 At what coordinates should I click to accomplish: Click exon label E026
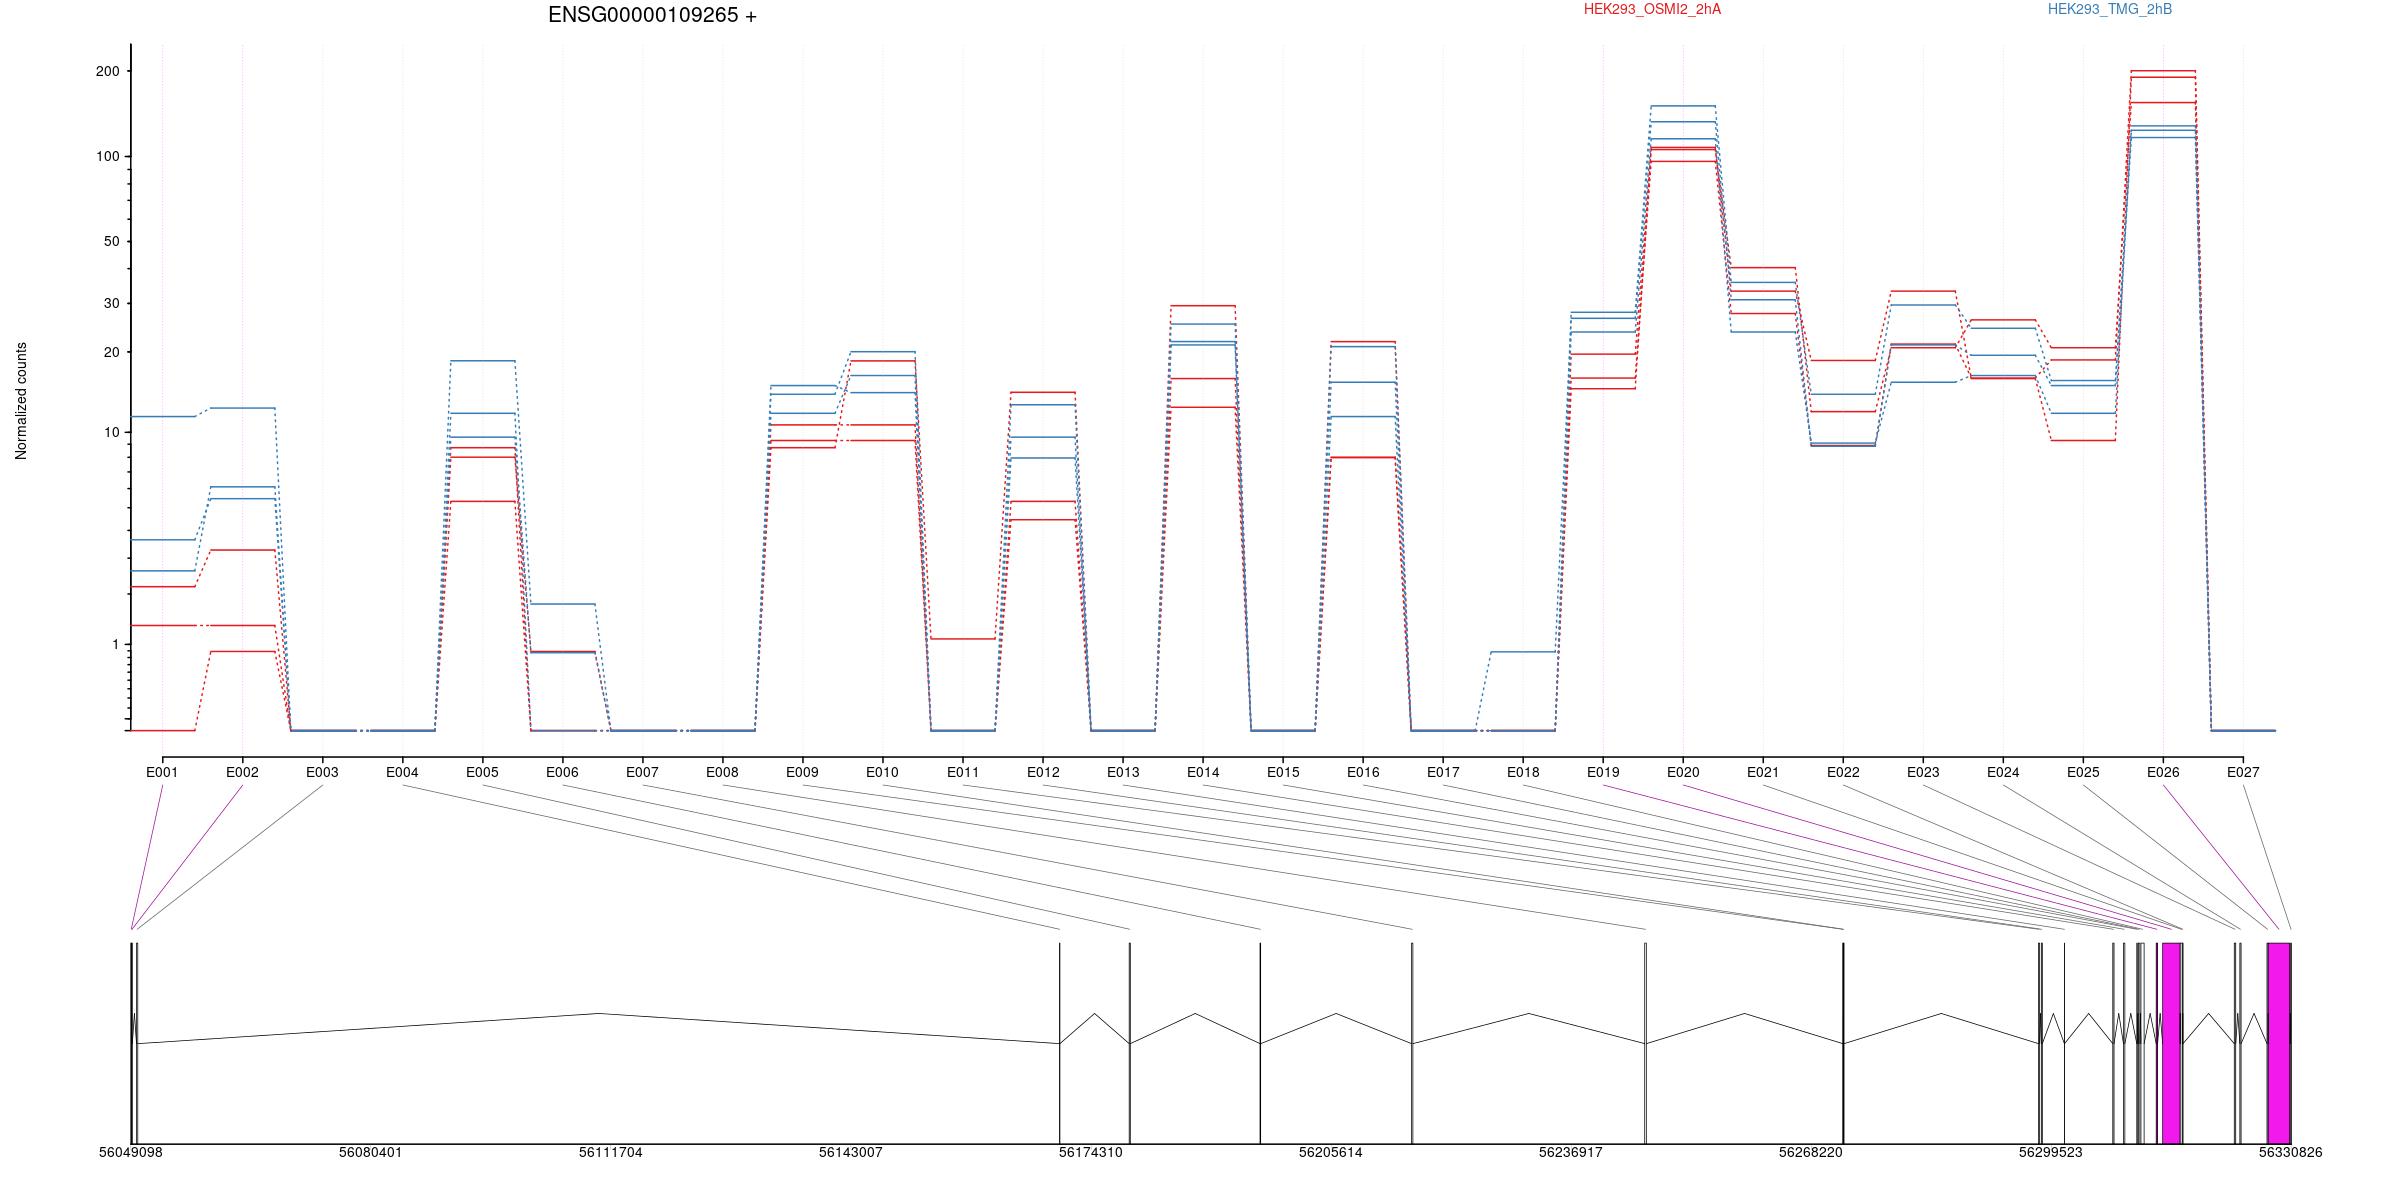tap(2163, 772)
